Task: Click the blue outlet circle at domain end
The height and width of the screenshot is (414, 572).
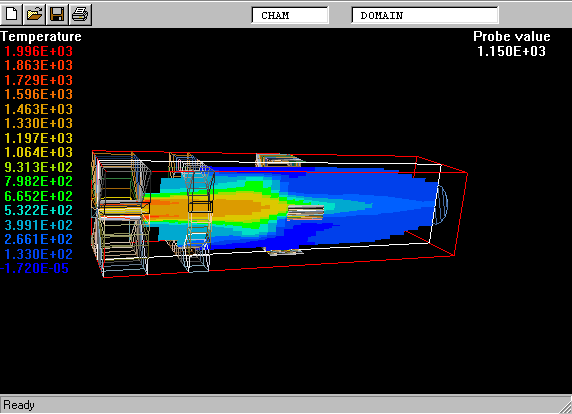Action: pyautogui.click(x=441, y=205)
